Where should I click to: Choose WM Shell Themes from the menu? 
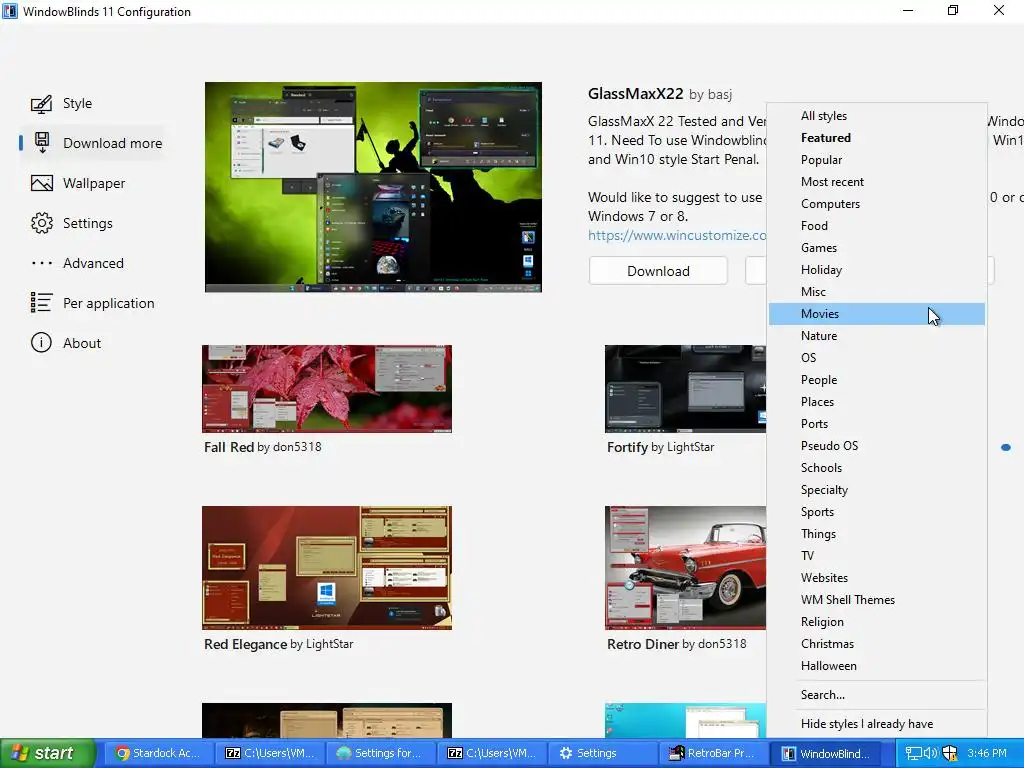point(876,600)
